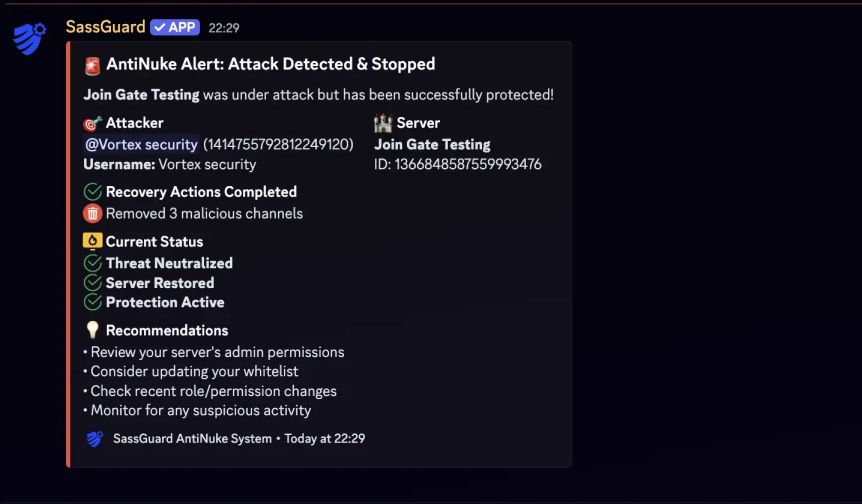Click the castle emoji beside Server
Image resolution: width=862 pixels, height=504 pixels.
pos(383,123)
